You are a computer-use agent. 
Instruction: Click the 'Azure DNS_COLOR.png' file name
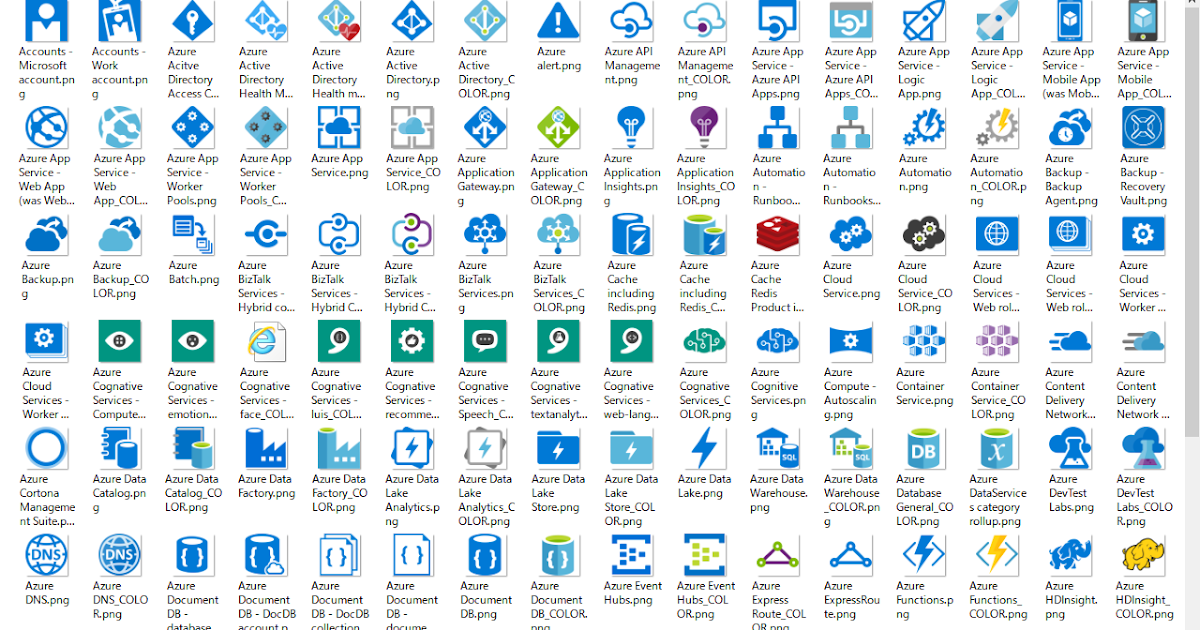coord(121,600)
